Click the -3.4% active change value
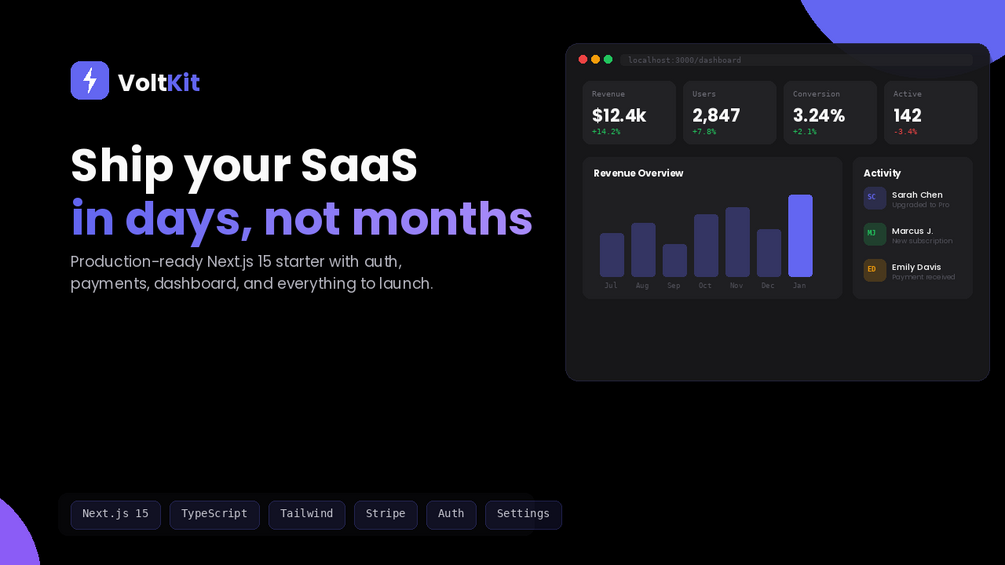Viewport: 1005px width, 565px height. pos(905,132)
